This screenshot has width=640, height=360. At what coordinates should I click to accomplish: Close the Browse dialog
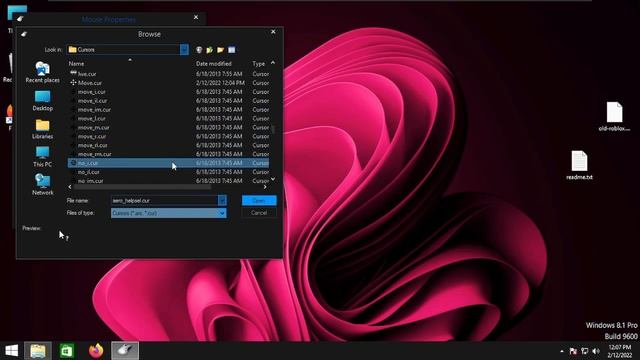(x=273, y=32)
